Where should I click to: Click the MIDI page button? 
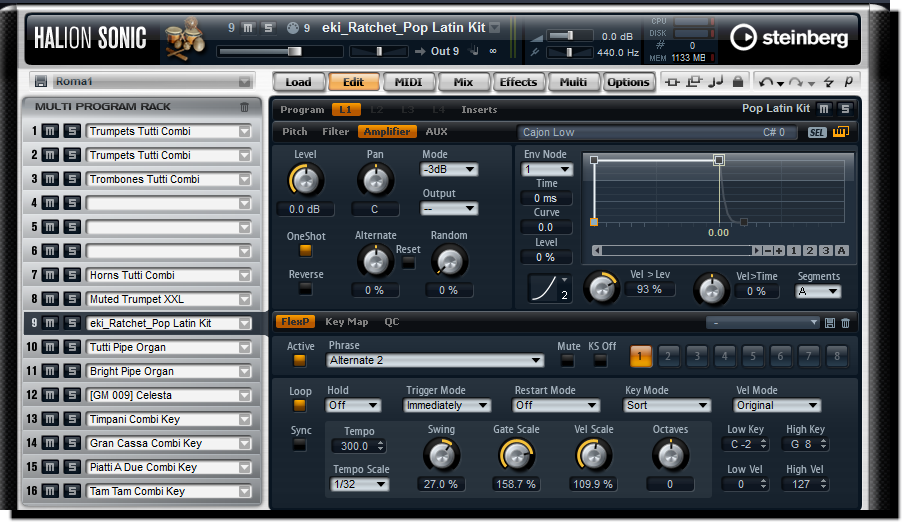[x=408, y=82]
